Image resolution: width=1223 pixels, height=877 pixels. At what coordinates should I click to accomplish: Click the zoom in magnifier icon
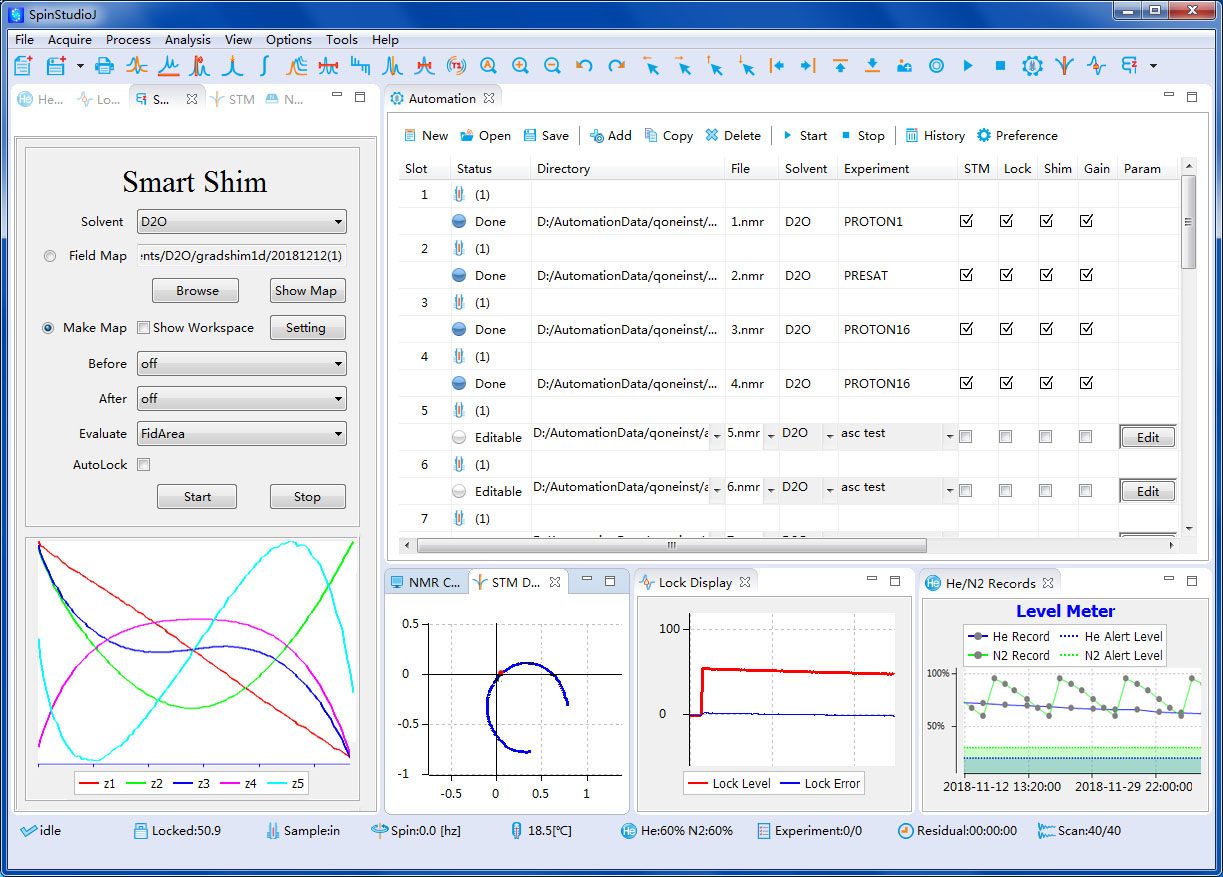click(x=520, y=66)
